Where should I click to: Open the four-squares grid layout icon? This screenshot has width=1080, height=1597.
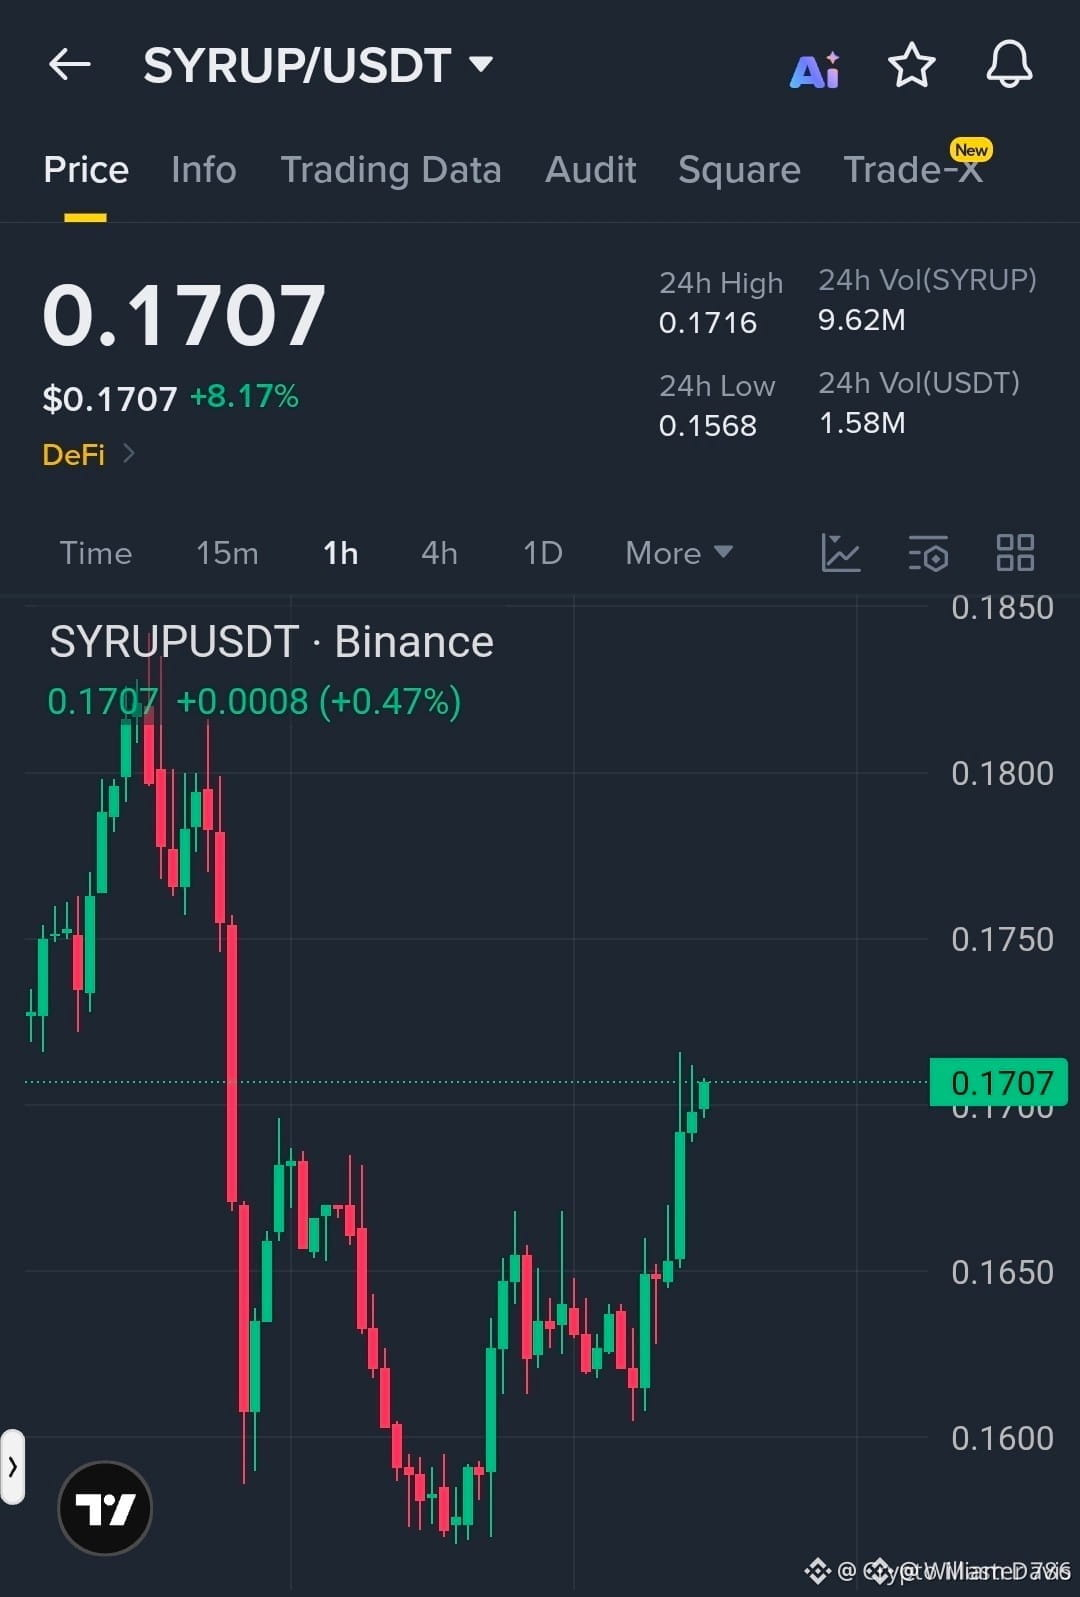click(x=1015, y=552)
